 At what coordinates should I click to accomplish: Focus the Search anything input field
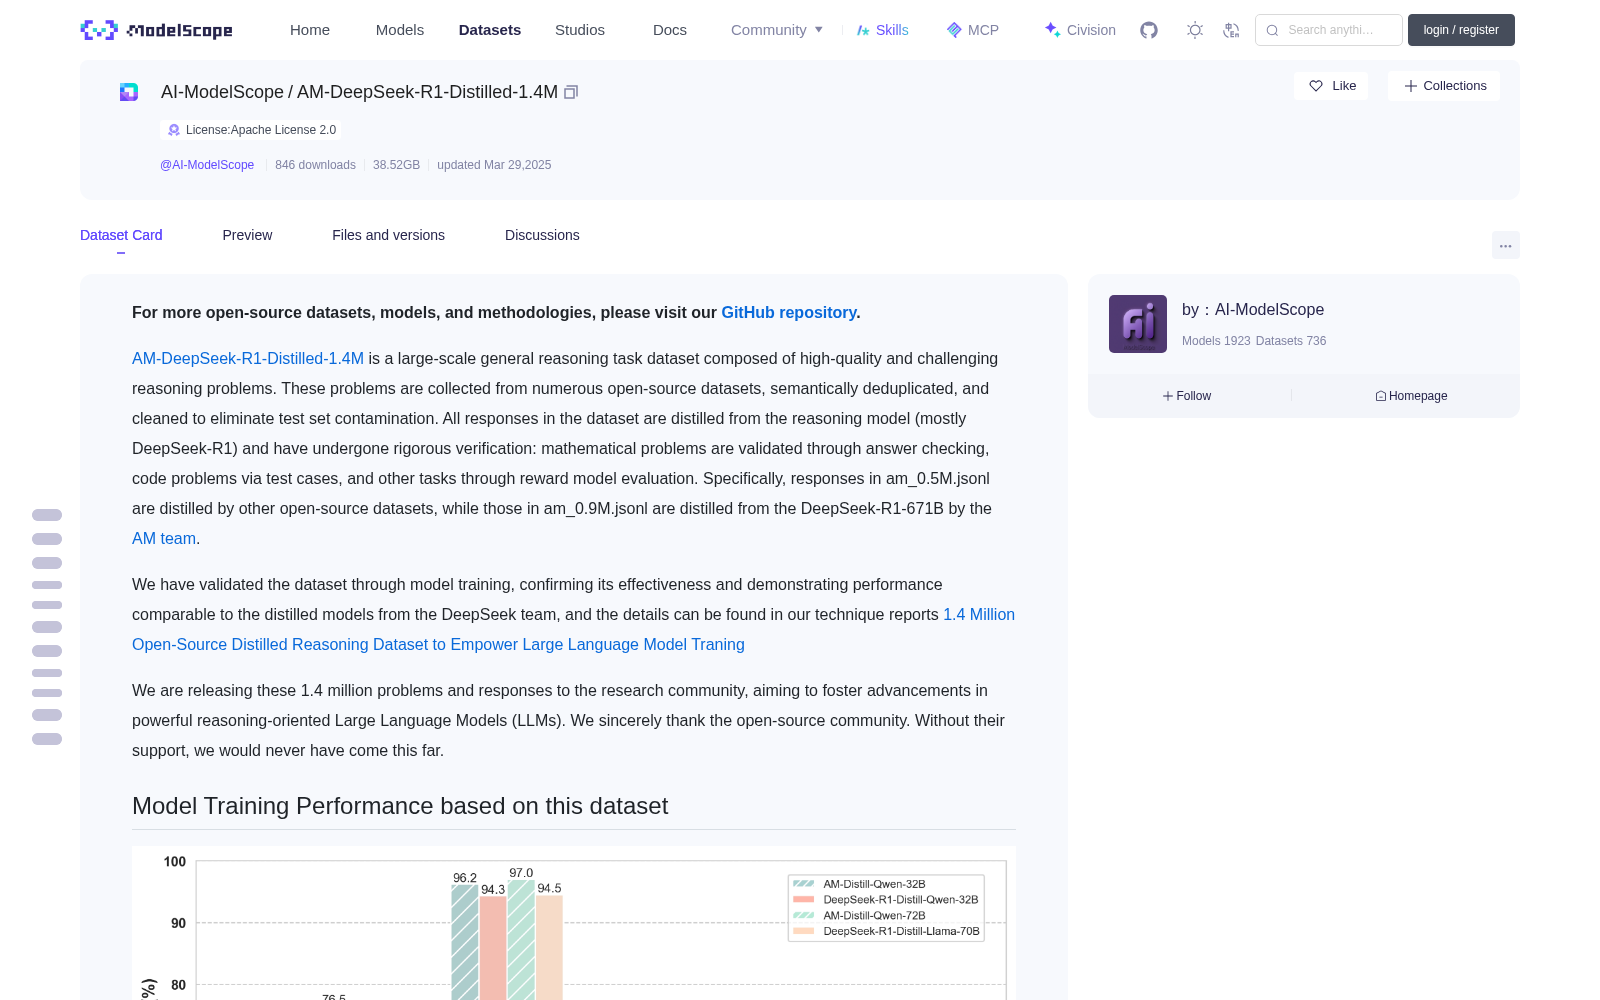1329,30
